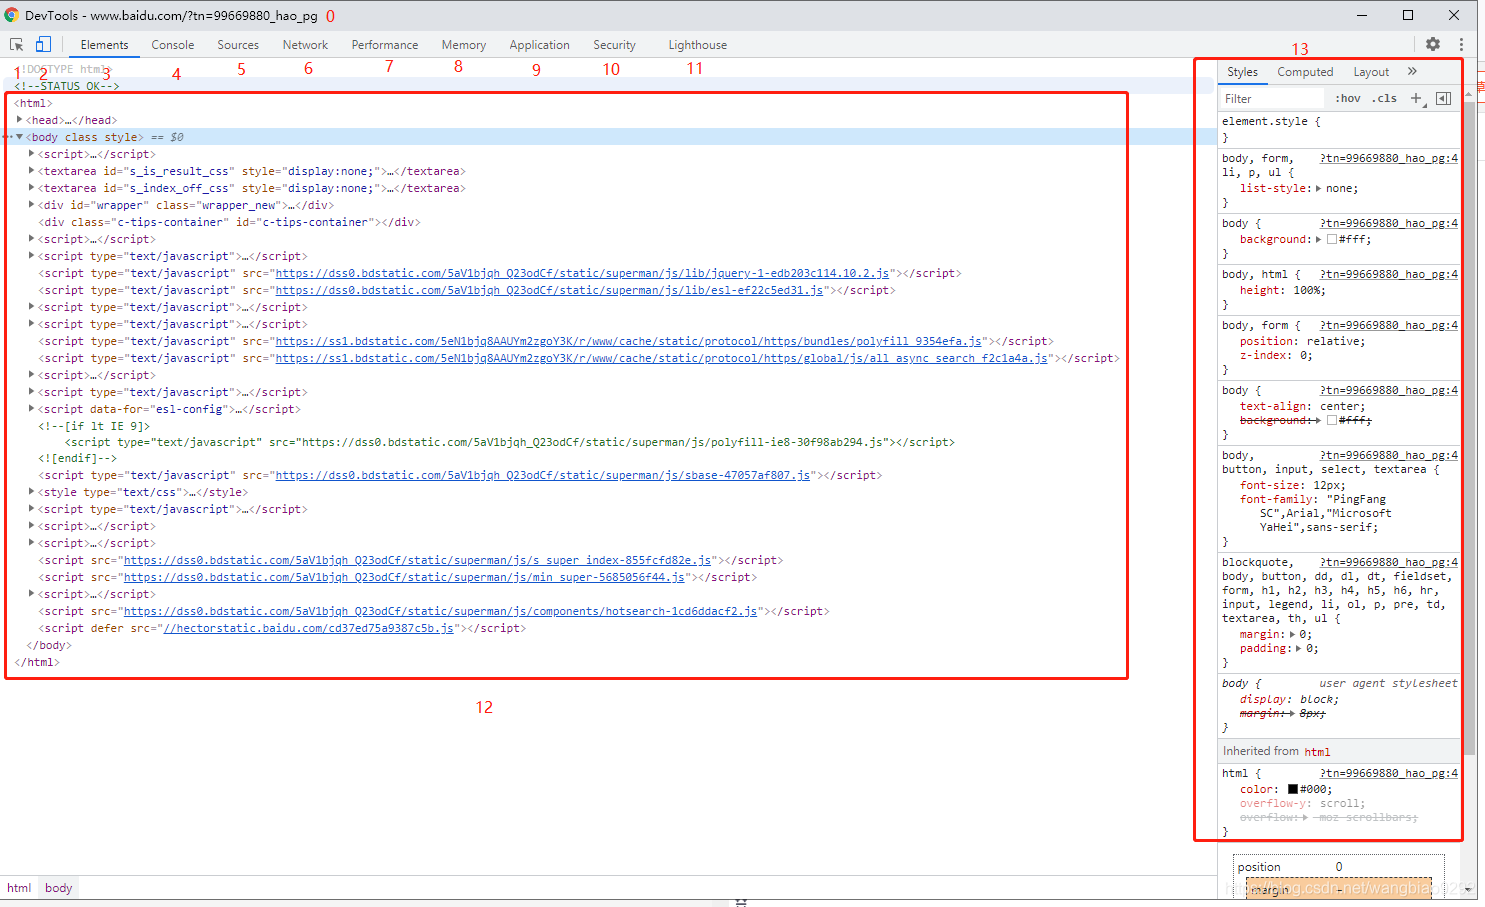Screen dimensions: 1485x907
Task: Open hectorstatic.baidu.com cd37ed75a9387c5b.js link
Action: (x=308, y=628)
